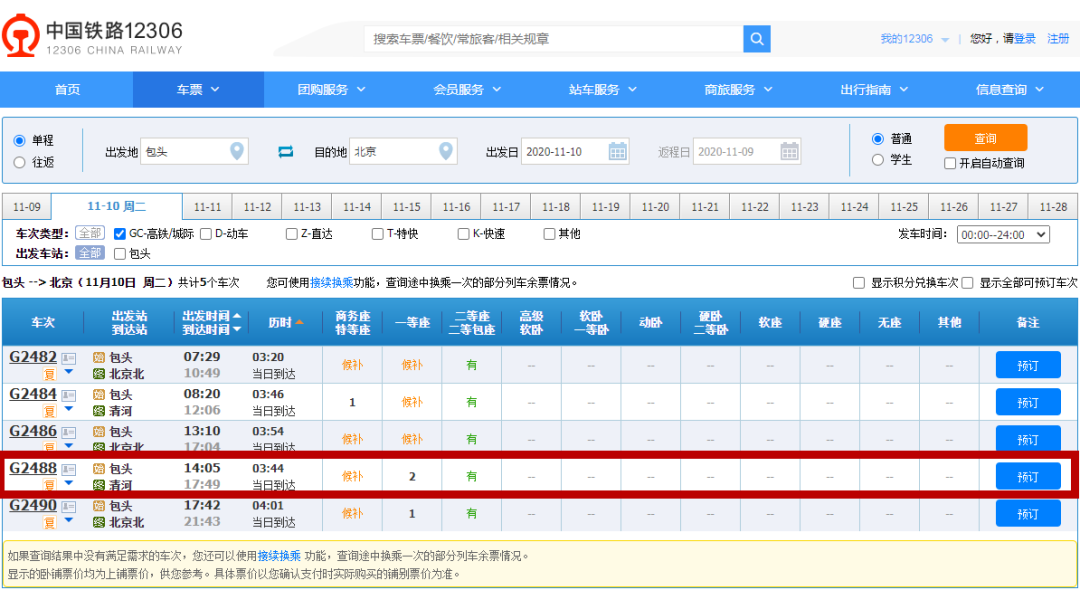1080x590 pixels.
Task: Select the 往返 round-trip radio button
Action: pos(20,162)
